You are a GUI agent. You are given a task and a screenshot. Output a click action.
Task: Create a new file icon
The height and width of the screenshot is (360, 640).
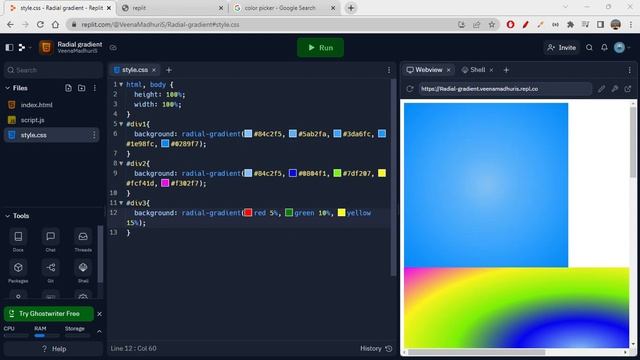click(x=68, y=88)
